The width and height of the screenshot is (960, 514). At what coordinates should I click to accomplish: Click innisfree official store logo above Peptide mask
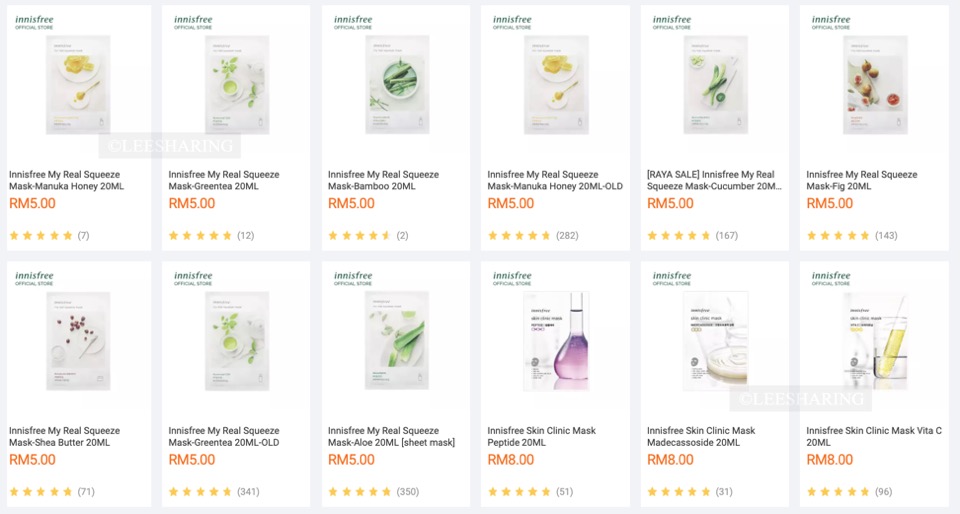tap(512, 278)
